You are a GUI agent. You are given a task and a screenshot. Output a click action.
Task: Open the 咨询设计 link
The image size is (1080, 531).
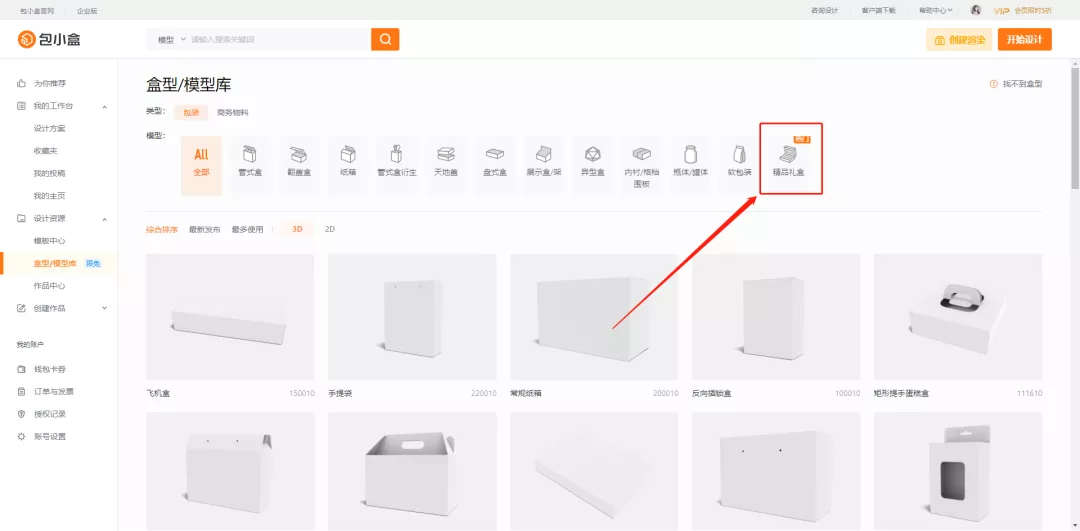pos(824,10)
